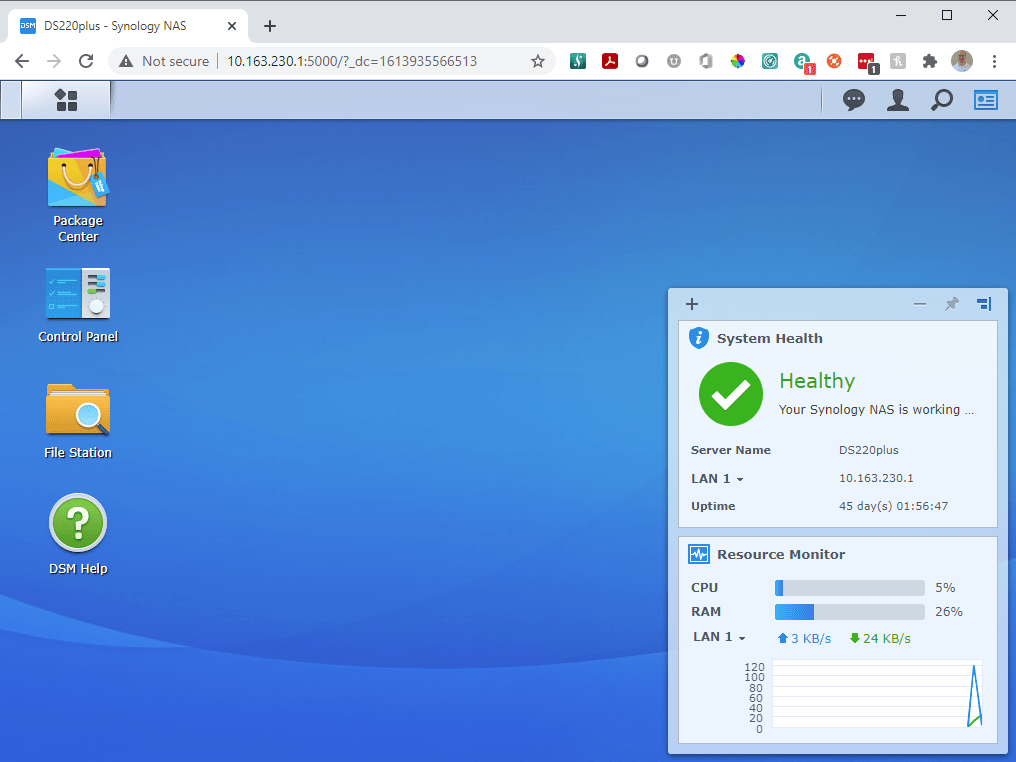
Task: Collapse the widget panel with the minimize arrow
Action: click(x=920, y=304)
